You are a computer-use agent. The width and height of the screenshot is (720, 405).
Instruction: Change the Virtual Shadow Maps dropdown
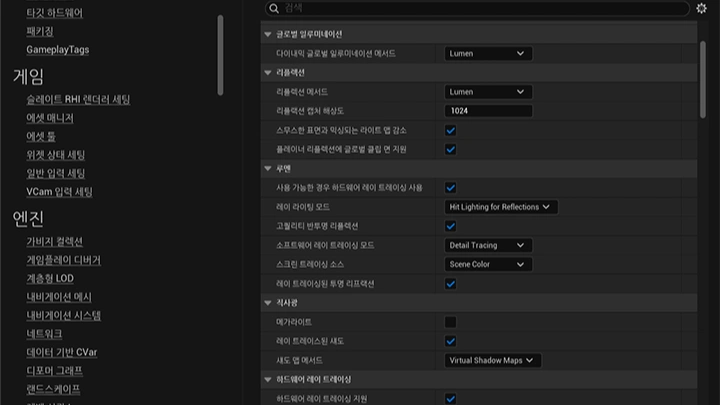[492, 360]
